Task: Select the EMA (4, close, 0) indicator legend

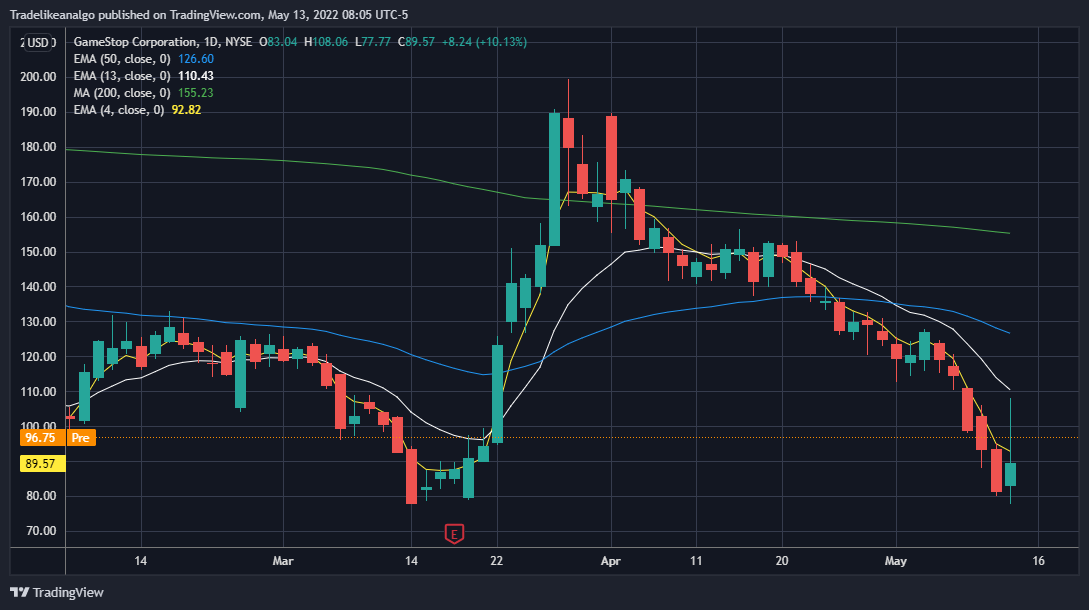Action: click(119, 110)
